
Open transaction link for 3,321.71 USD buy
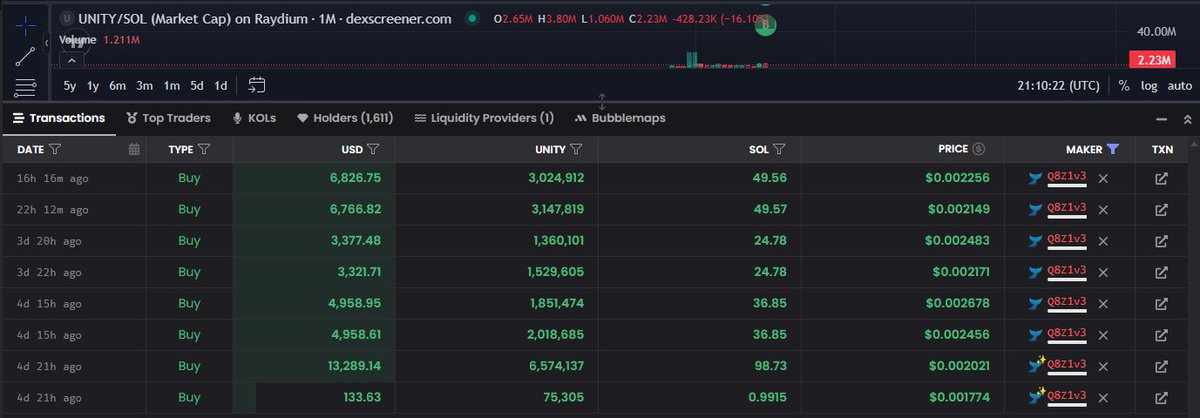click(x=1161, y=271)
